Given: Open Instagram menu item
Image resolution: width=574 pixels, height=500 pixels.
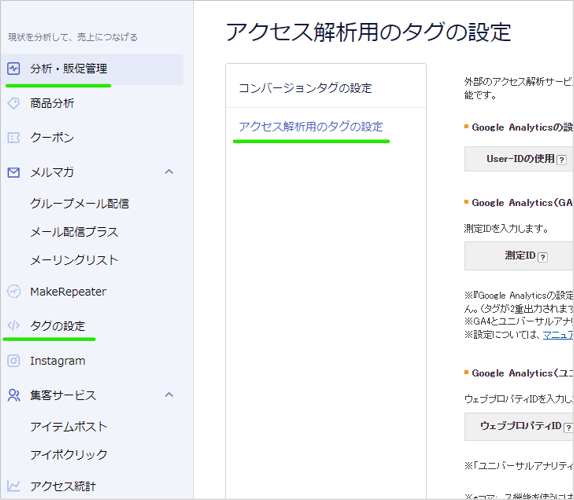Looking at the screenshot, I should [x=57, y=361].
